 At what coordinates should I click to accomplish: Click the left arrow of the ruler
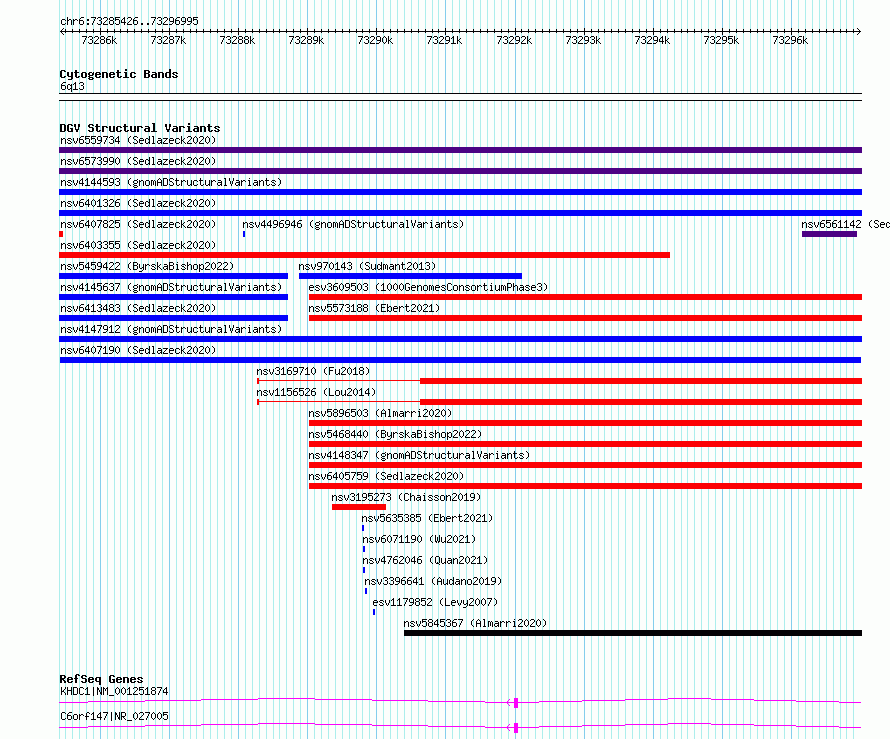(x=62, y=32)
